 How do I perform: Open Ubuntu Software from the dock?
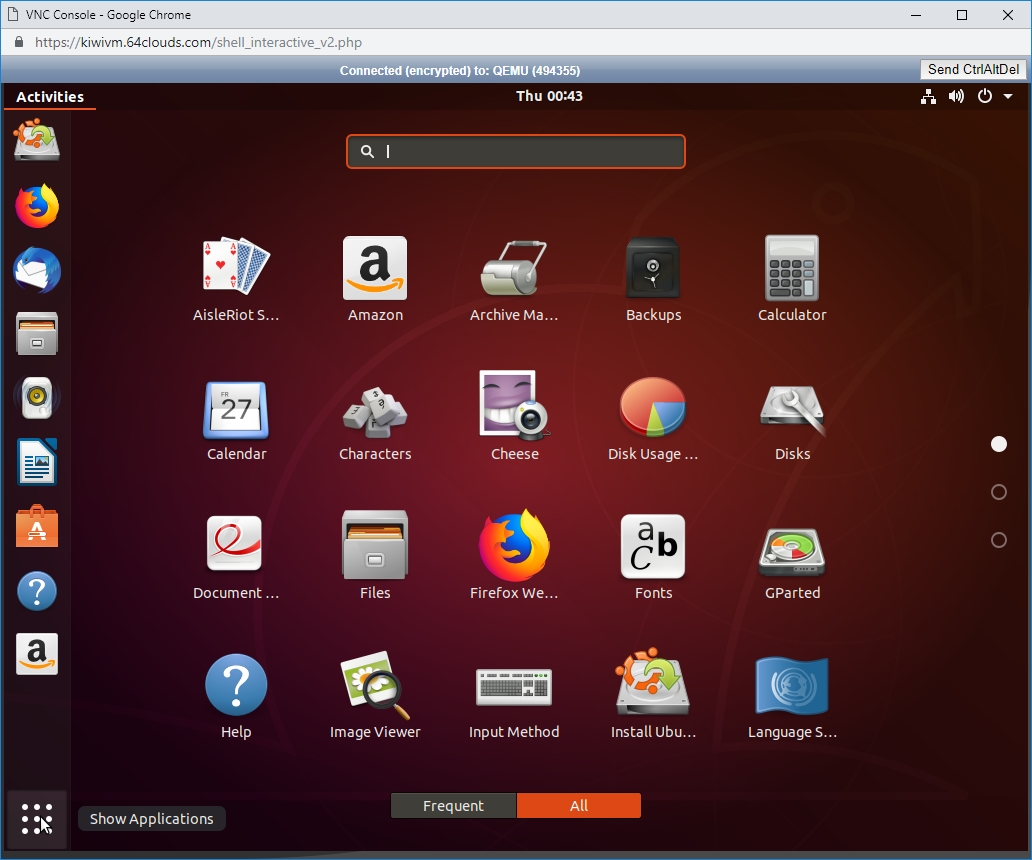37,526
